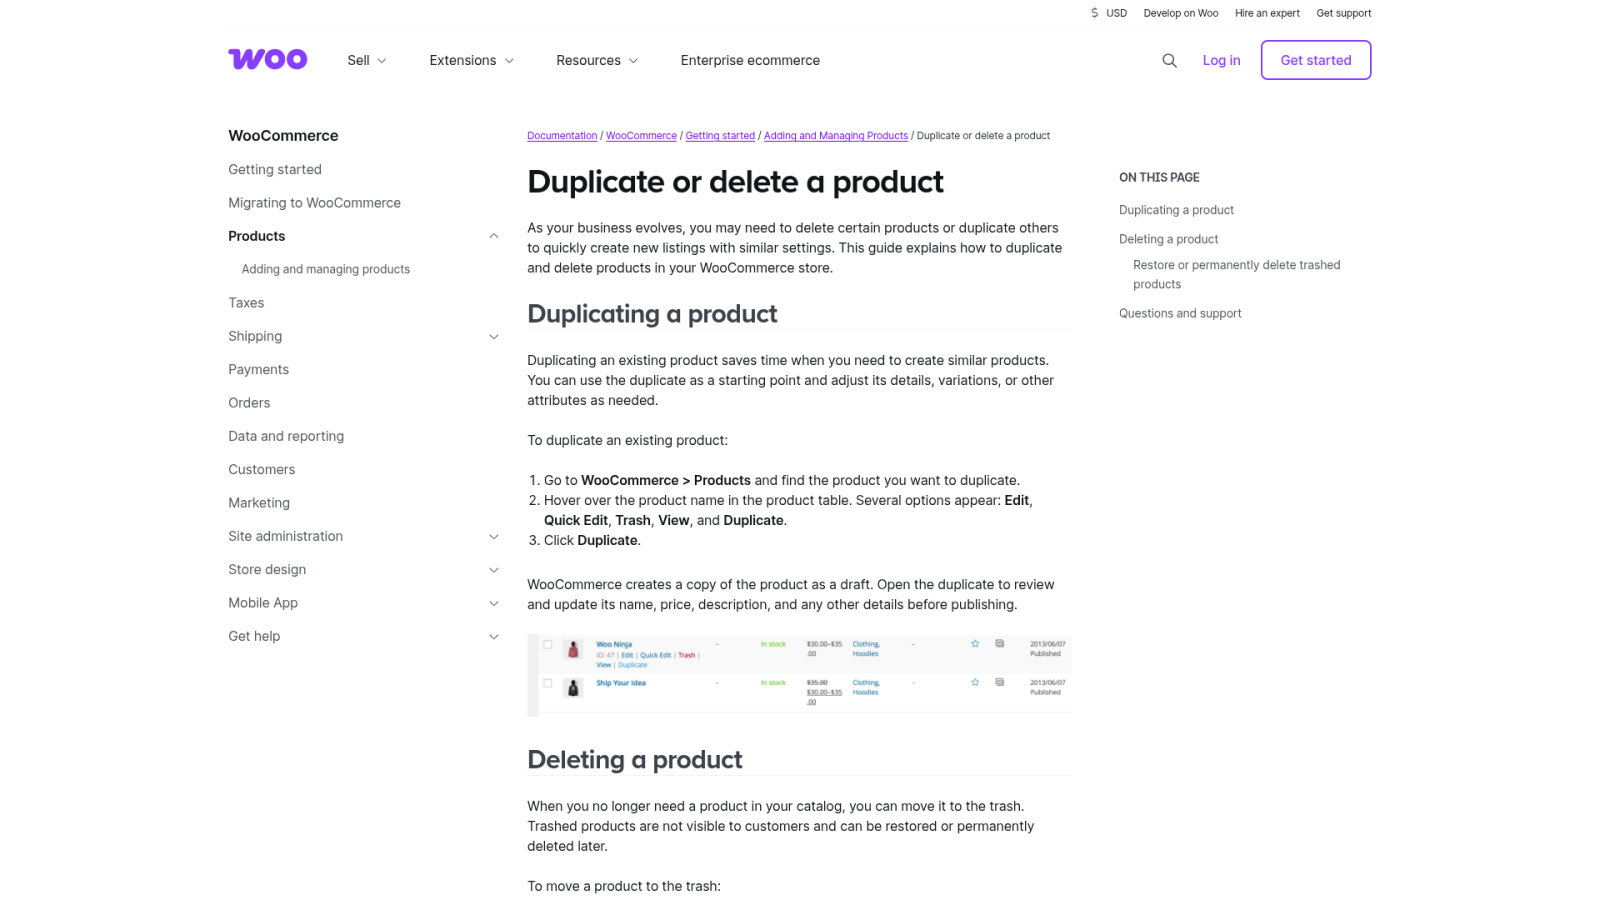Open Hire an expert link
This screenshot has width=1600, height=900.
coord(1267,13)
